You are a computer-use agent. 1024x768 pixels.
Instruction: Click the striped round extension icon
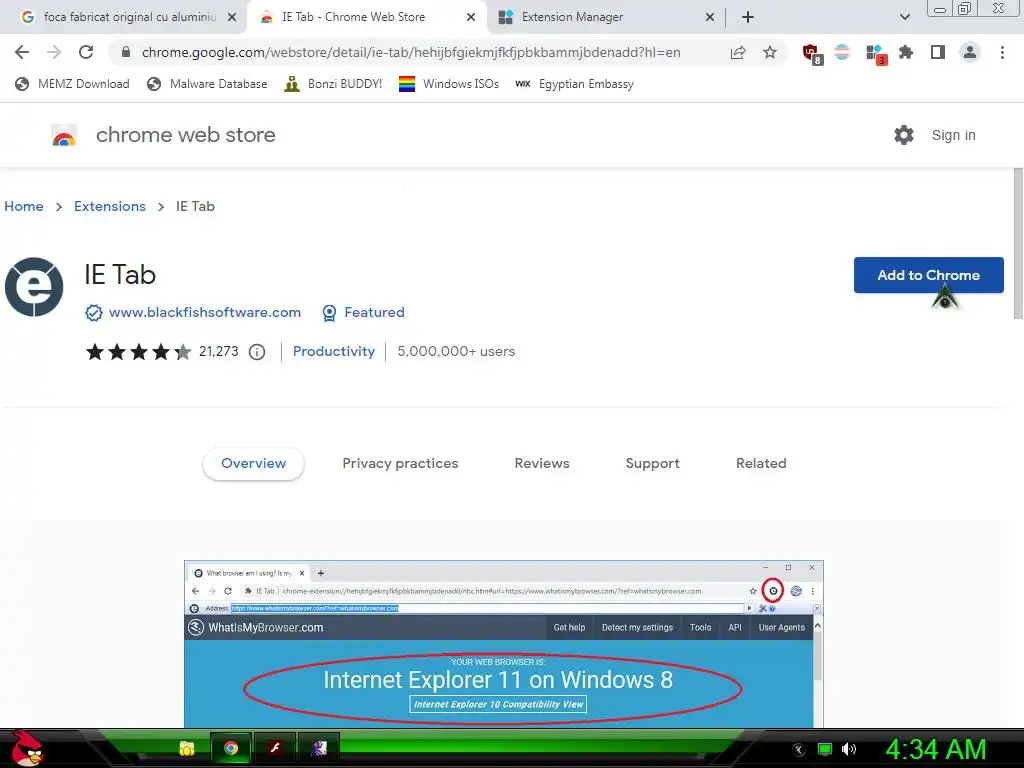pos(842,52)
